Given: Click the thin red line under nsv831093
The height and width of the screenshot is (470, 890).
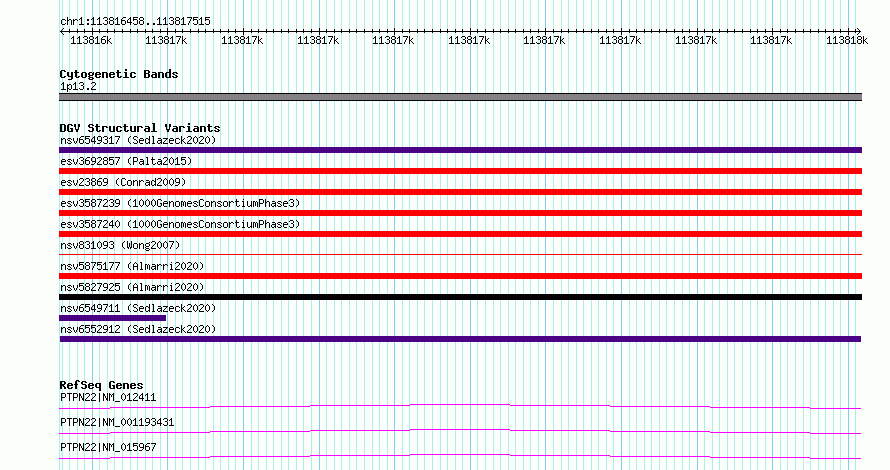Looking at the screenshot, I should click(460, 254).
